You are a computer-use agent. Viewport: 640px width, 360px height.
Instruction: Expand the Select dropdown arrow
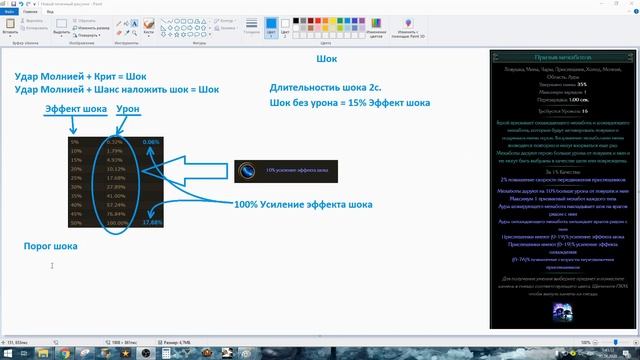(61, 36)
